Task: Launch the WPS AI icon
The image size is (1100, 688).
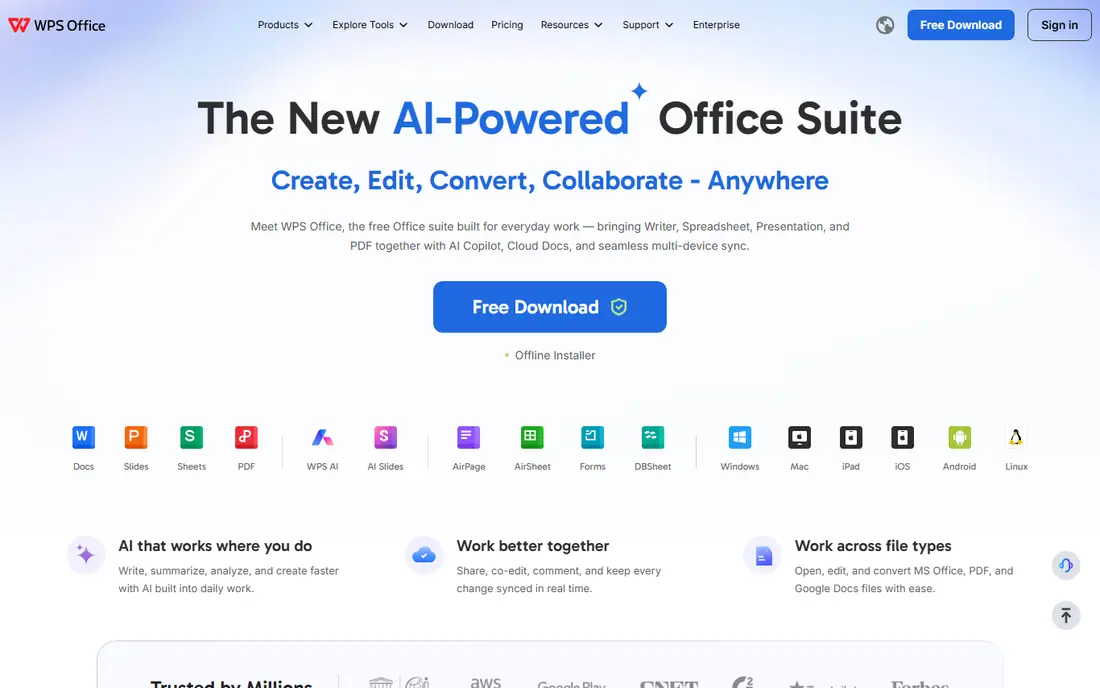Action: tap(322, 438)
